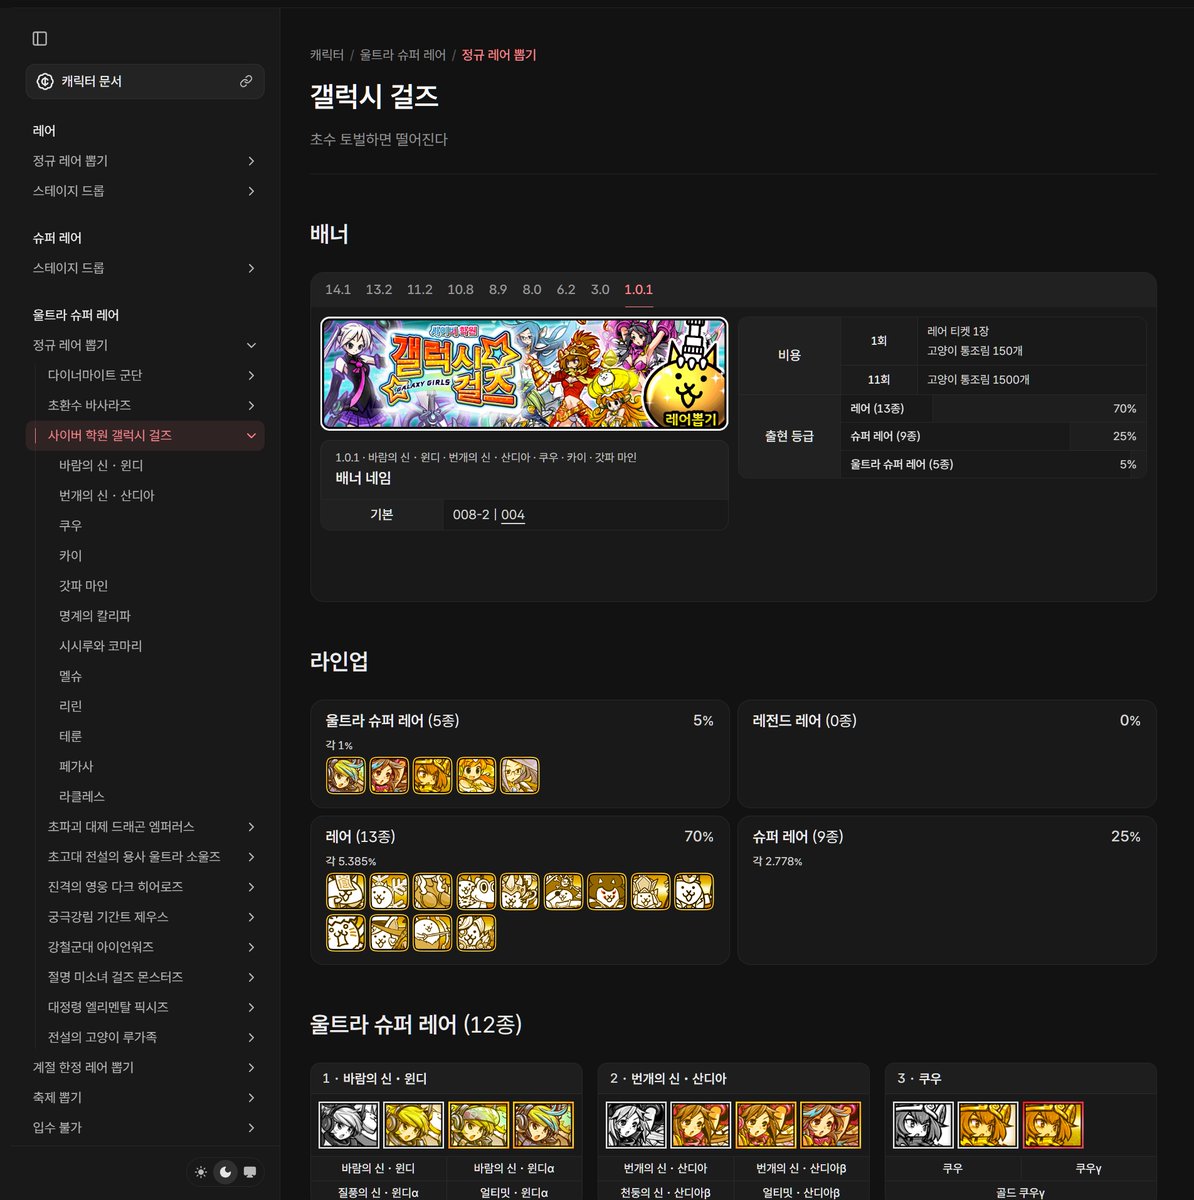Click fifth uber rare icon in 울트라 슈퍼 레어 (5종) lineup
The width and height of the screenshot is (1194, 1200).
click(x=520, y=775)
